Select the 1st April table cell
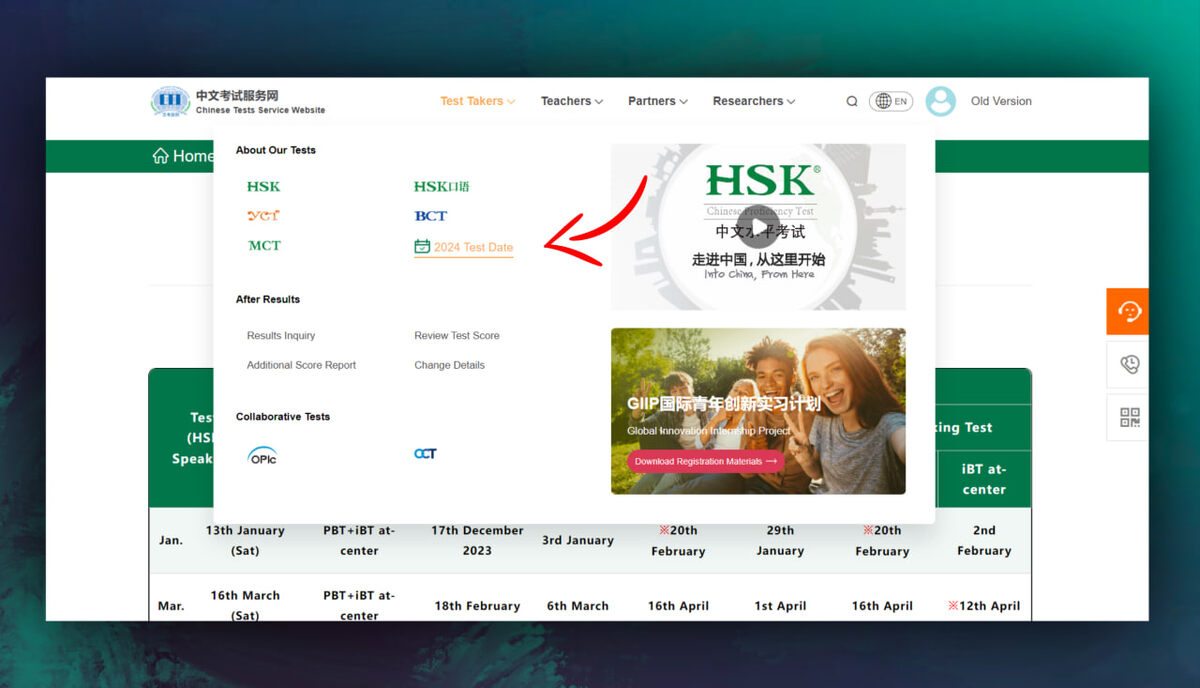This screenshot has width=1200, height=688. tap(780, 606)
